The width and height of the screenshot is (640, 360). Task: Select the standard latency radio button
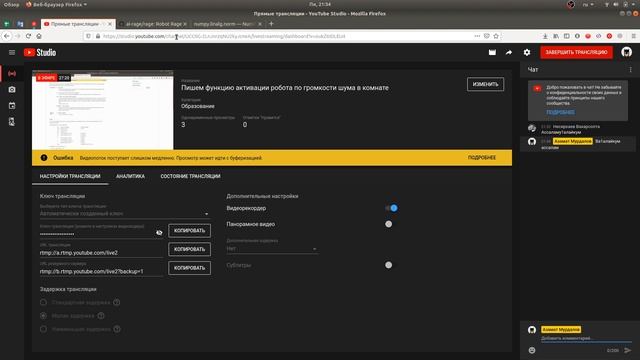pos(43,302)
